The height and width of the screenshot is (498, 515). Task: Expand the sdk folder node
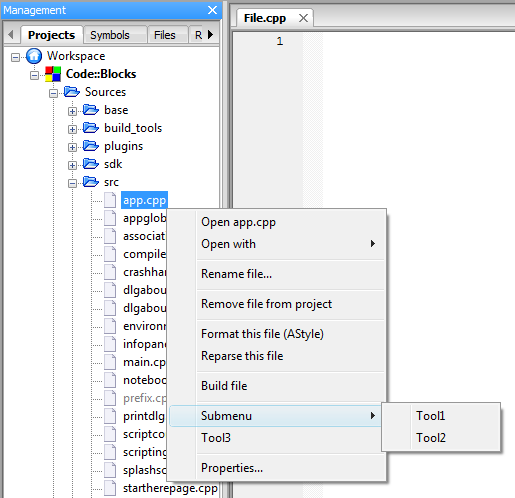coord(72,165)
